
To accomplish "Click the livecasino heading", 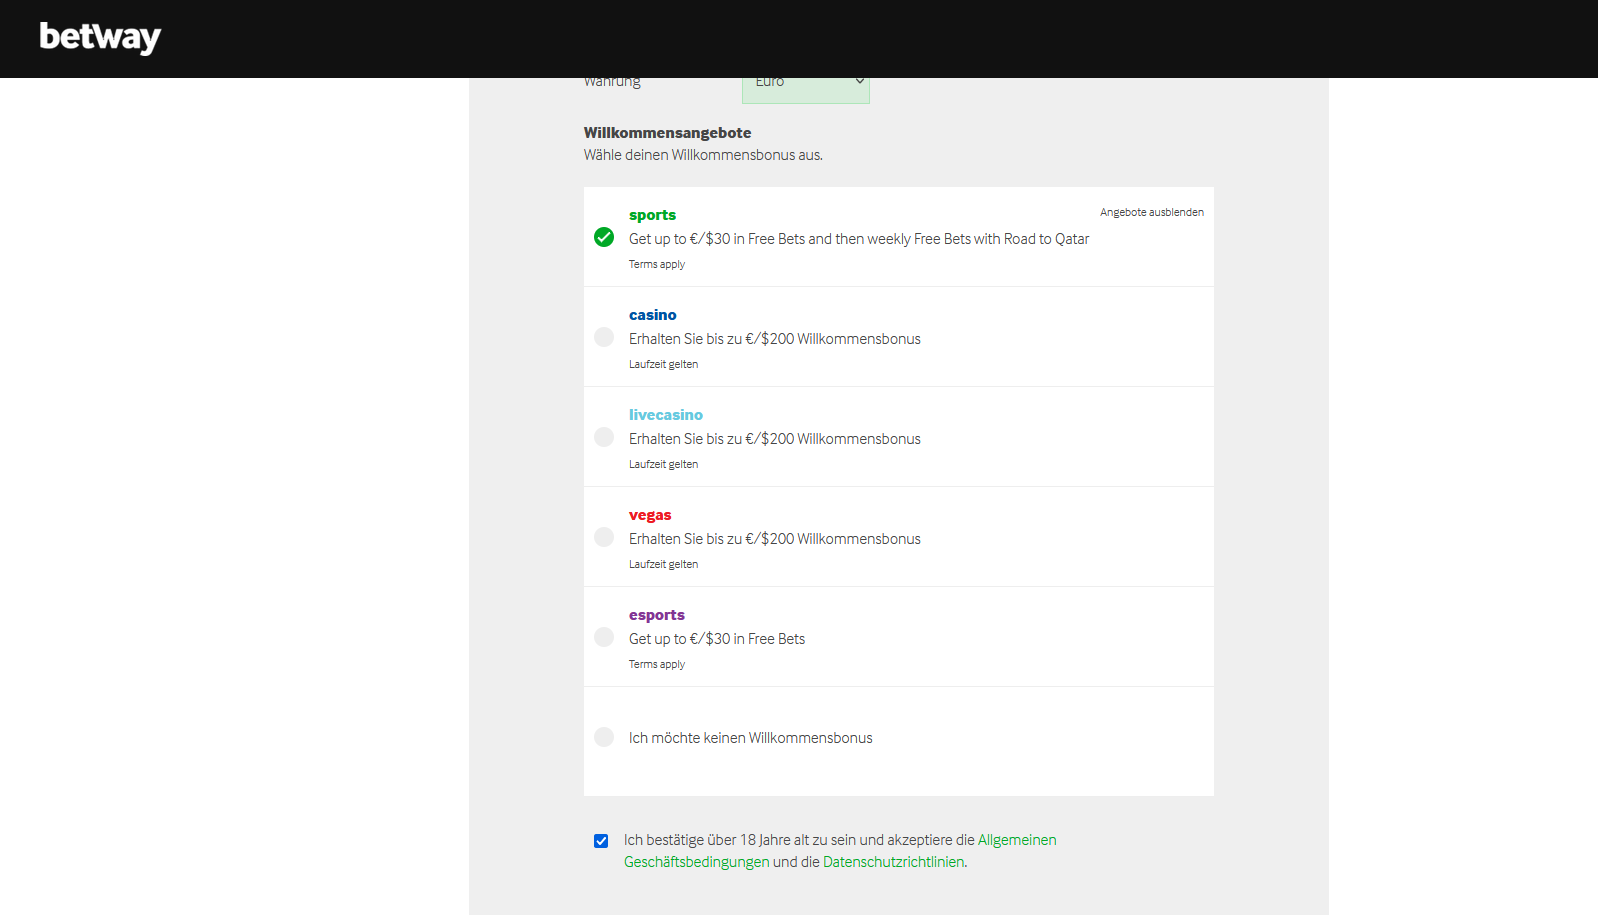I will tap(666, 415).
